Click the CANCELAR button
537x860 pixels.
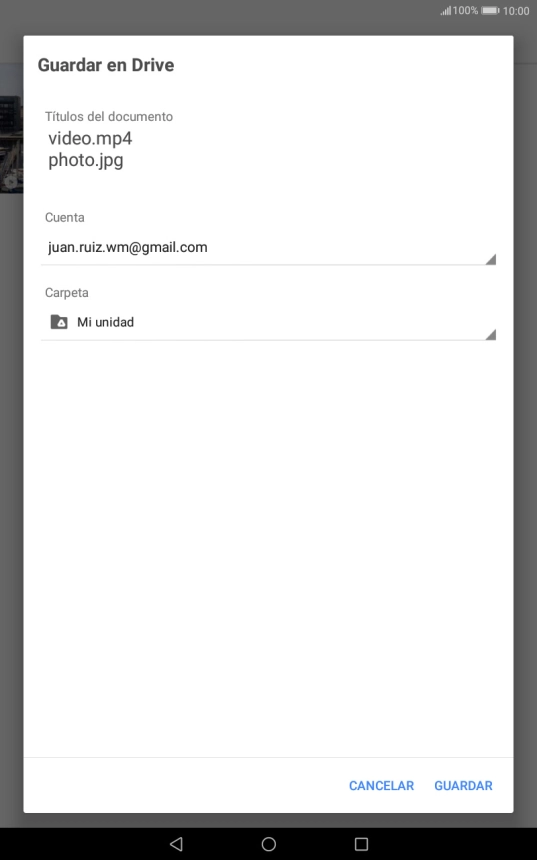coord(381,785)
